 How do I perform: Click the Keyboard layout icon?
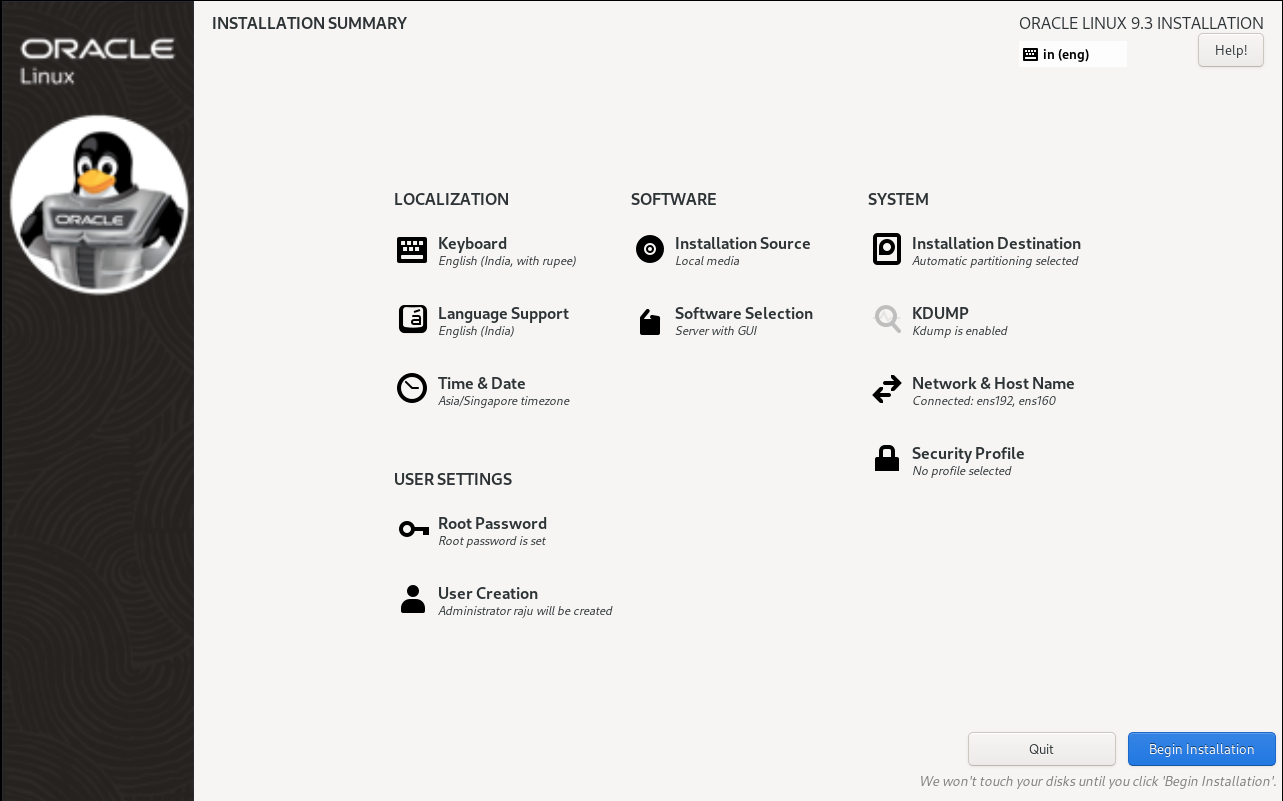pyautogui.click(x=412, y=250)
